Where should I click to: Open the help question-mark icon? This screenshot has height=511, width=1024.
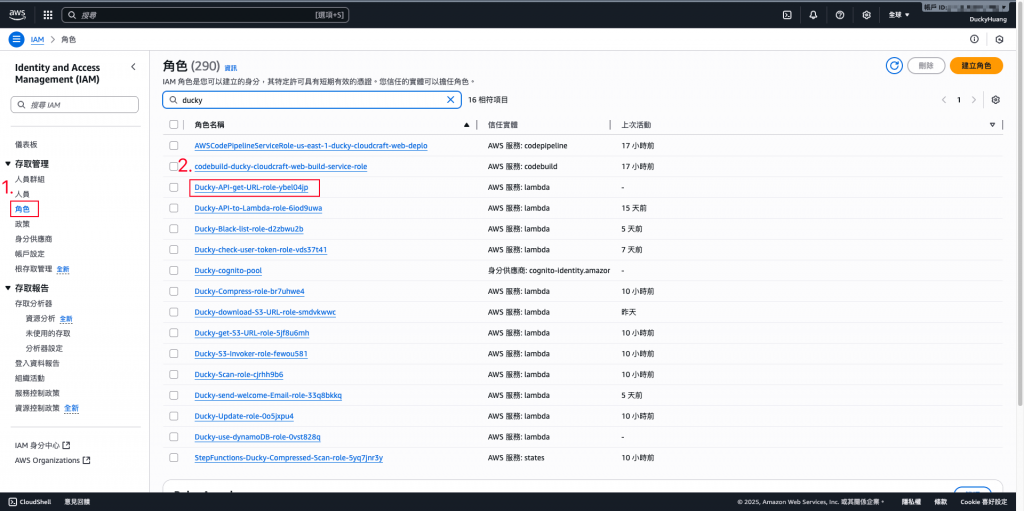840,15
